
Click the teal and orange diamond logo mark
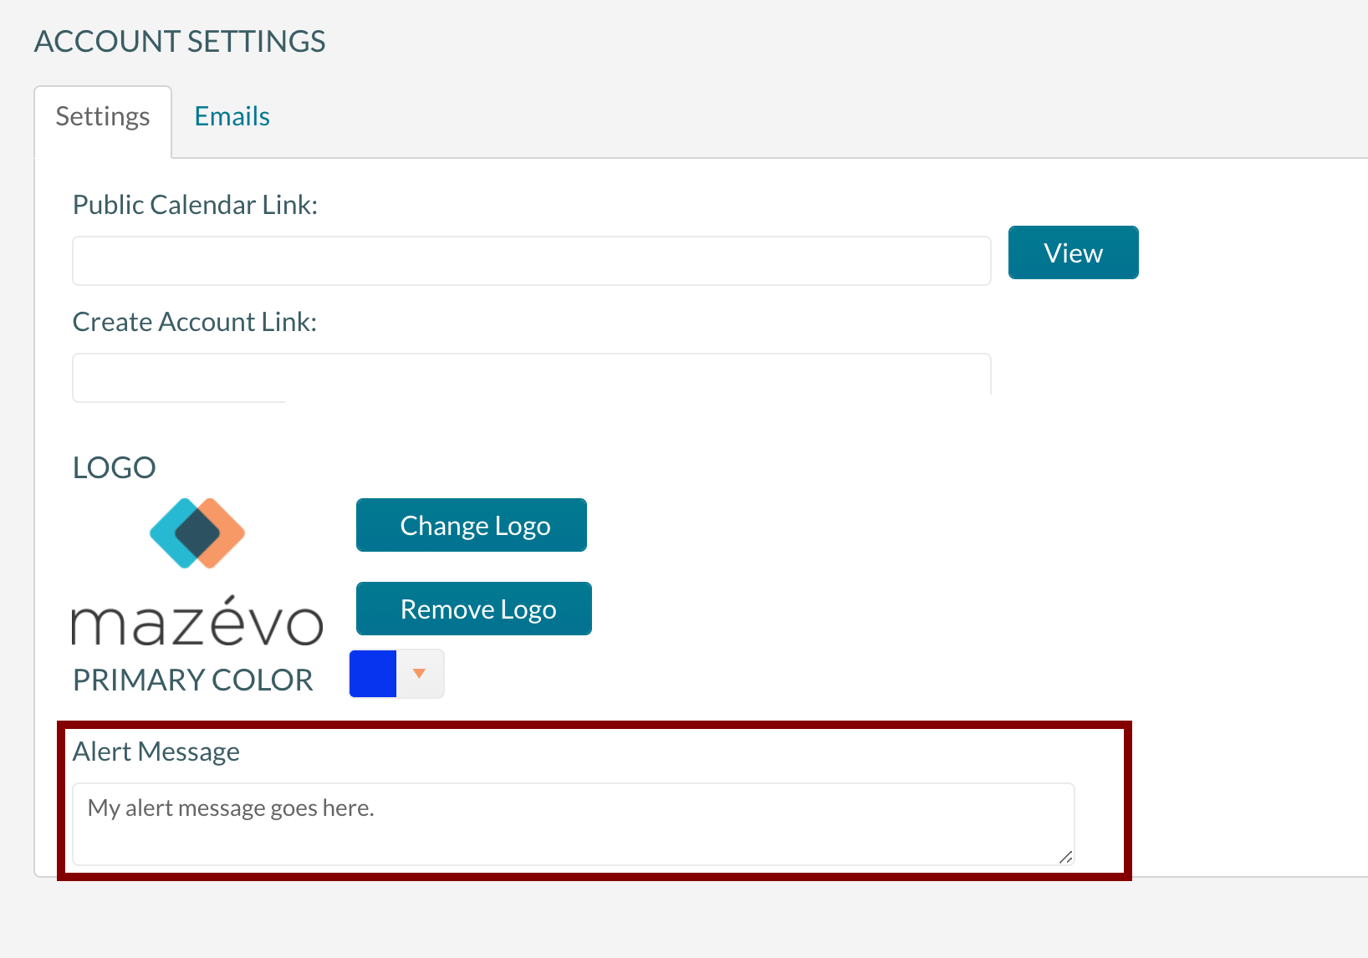197,532
